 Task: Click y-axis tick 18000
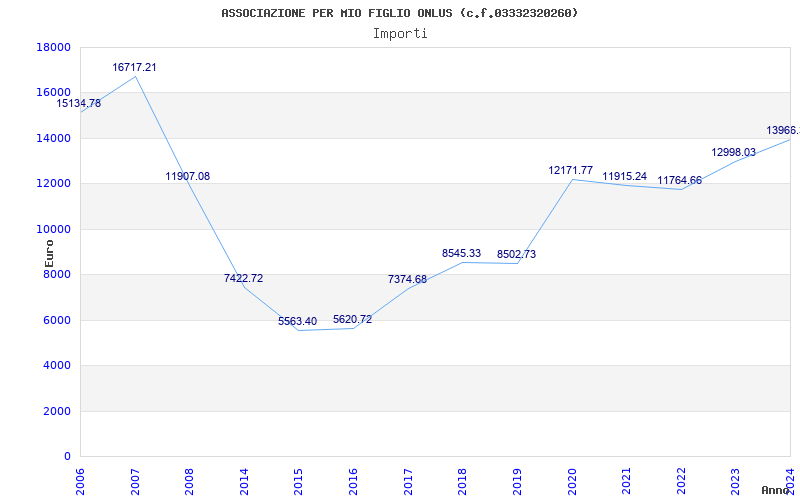[53, 47]
